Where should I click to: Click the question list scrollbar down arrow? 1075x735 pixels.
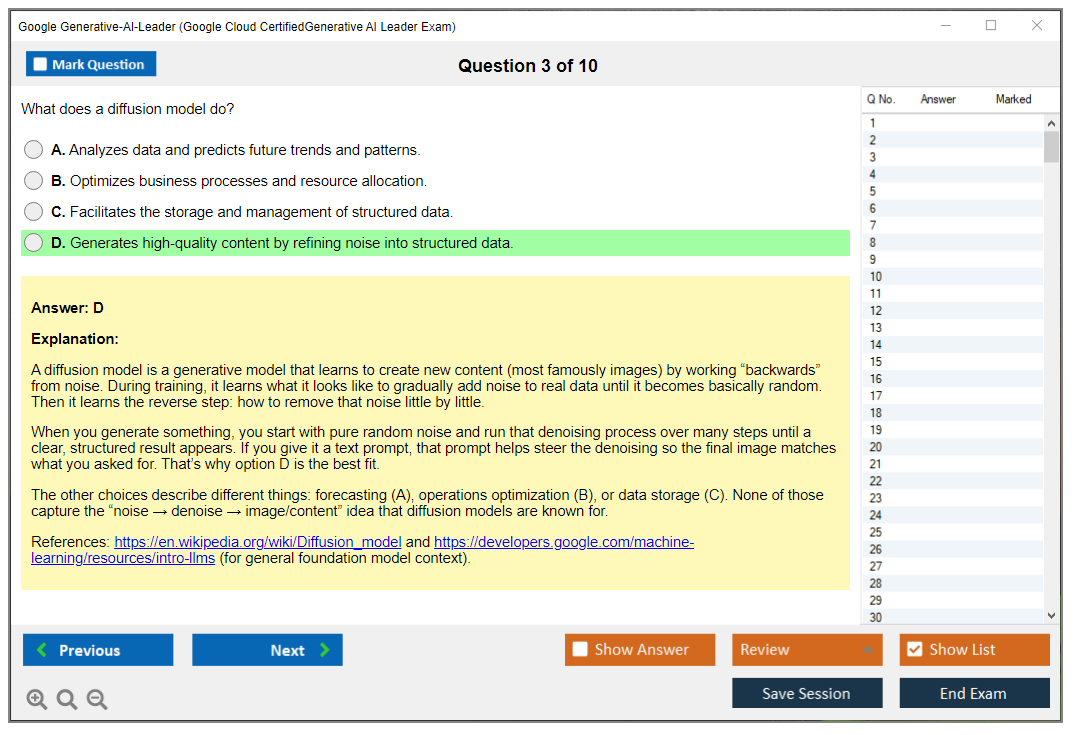1050,615
